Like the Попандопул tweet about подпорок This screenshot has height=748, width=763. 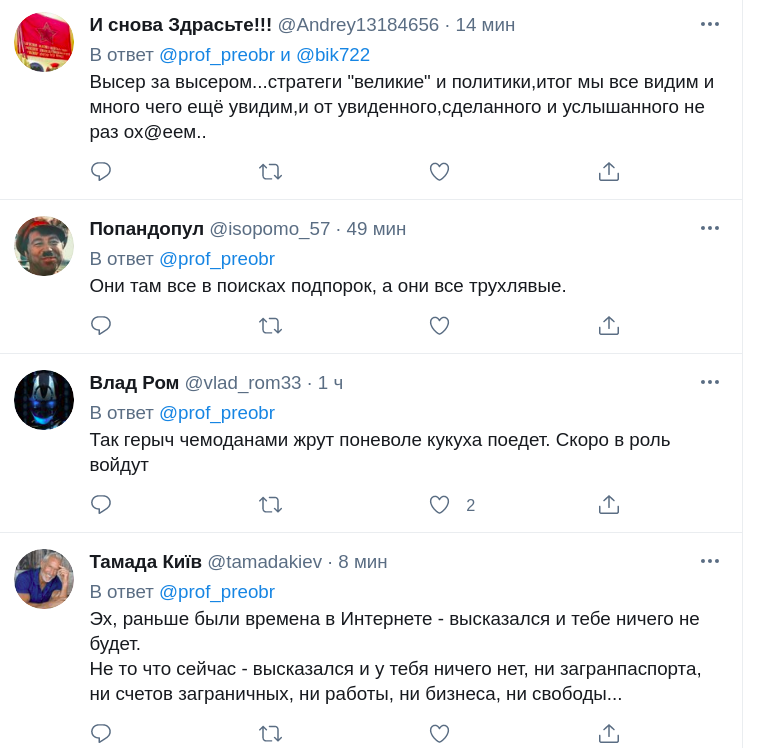(439, 326)
